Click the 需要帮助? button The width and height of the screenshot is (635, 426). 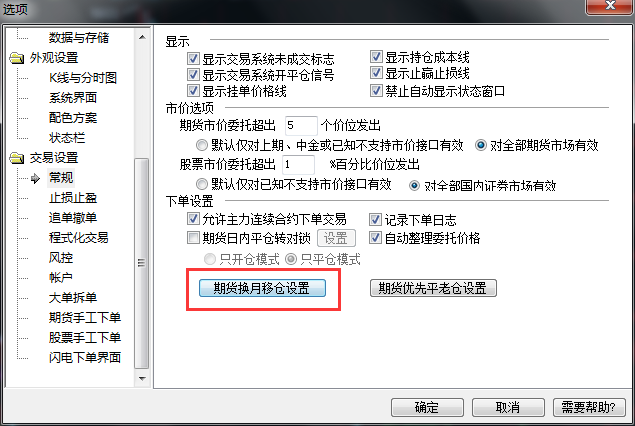pyautogui.click(x=589, y=407)
